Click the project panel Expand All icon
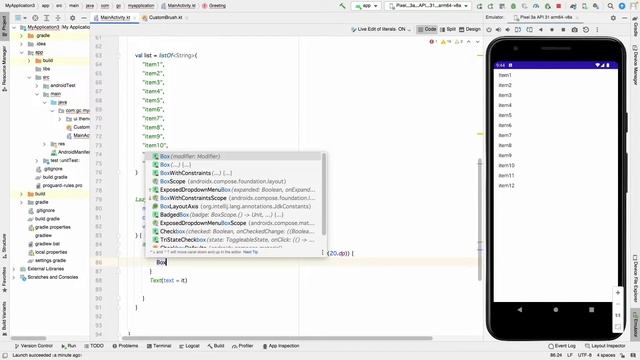 tap(47, 18)
